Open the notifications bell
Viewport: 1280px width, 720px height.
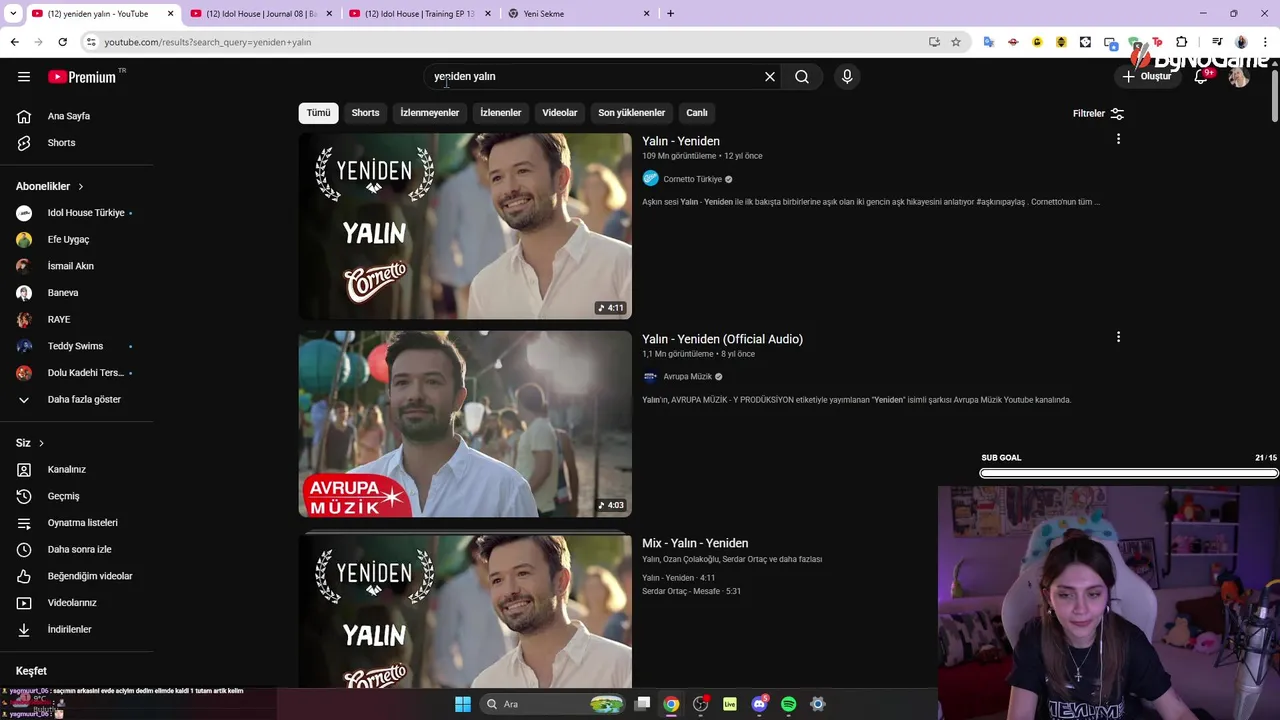click(1201, 77)
